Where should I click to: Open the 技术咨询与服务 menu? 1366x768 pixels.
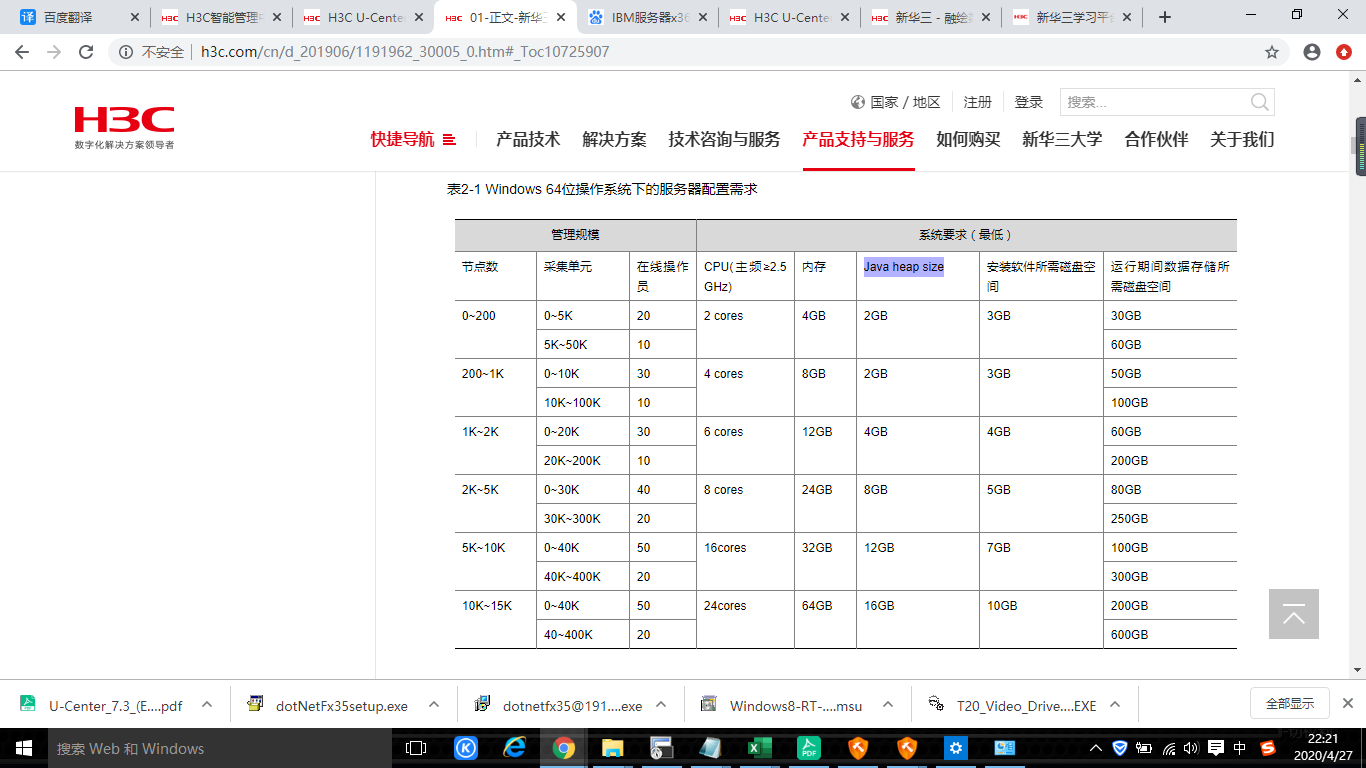(724, 140)
